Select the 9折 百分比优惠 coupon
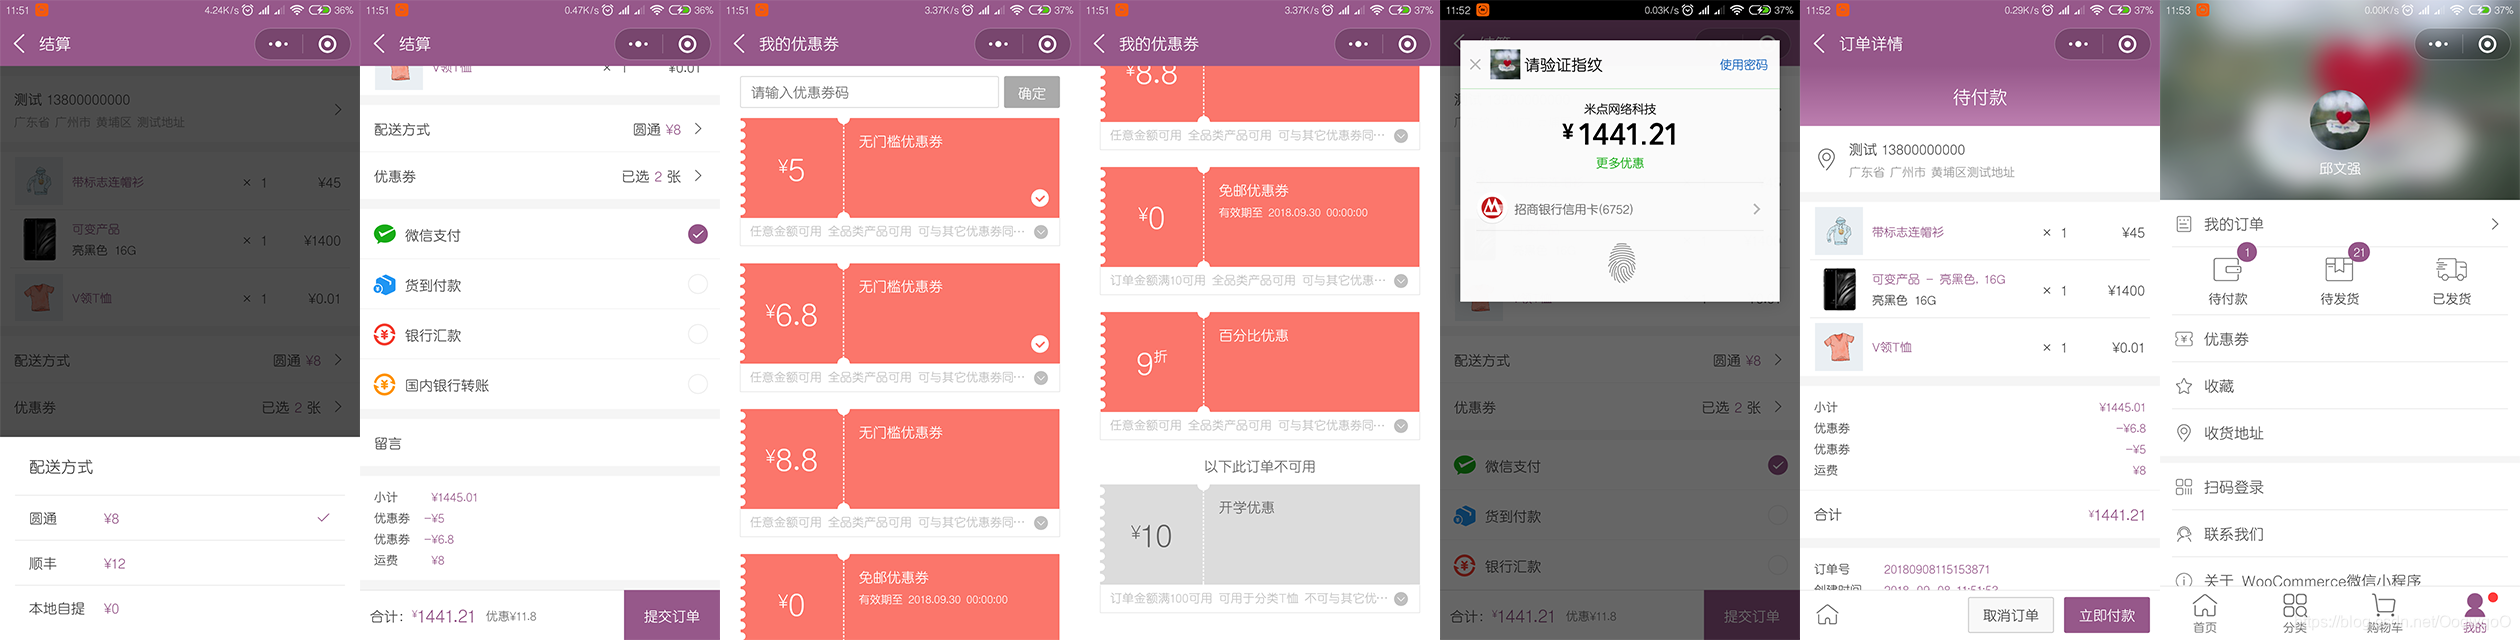 [x=1260, y=362]
